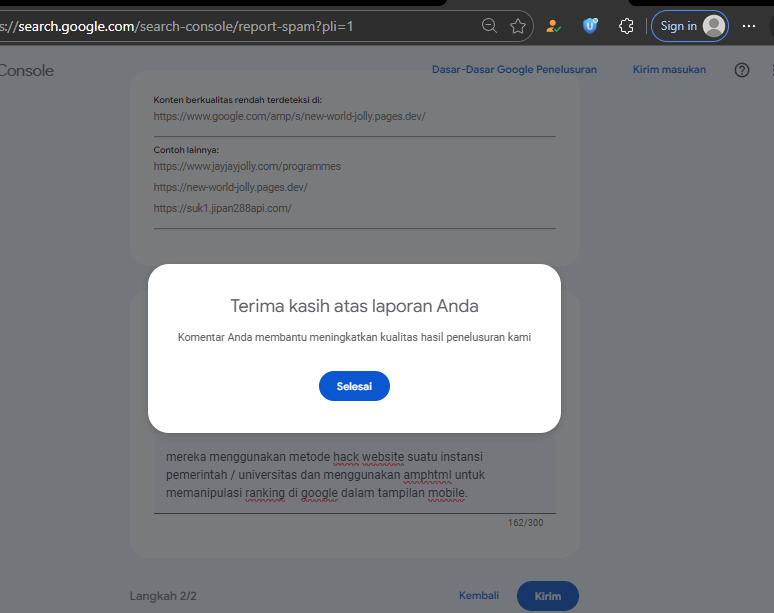The width and height of the screenshot is (774, 613).
Task: Bookmark this page with the star icon
Action: 518,26
